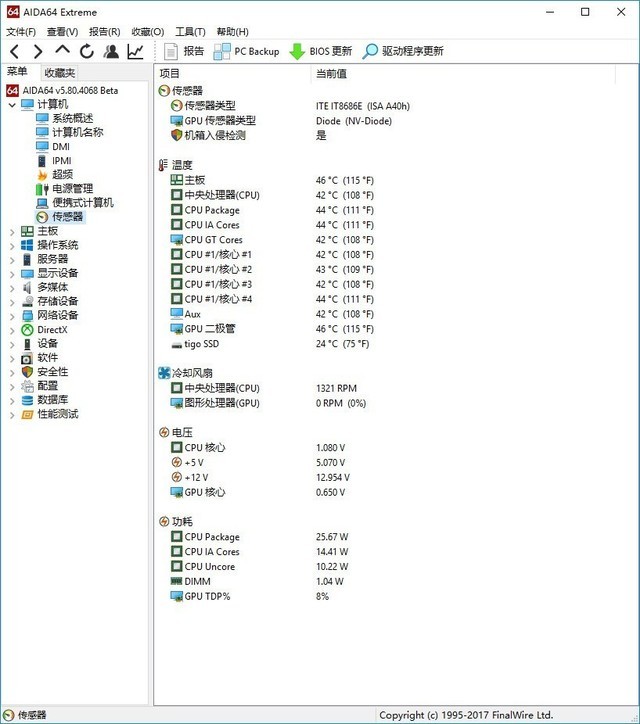The image size is (640, 724).
Task: Click the 报告 report button
Action: tap(184, 51)
